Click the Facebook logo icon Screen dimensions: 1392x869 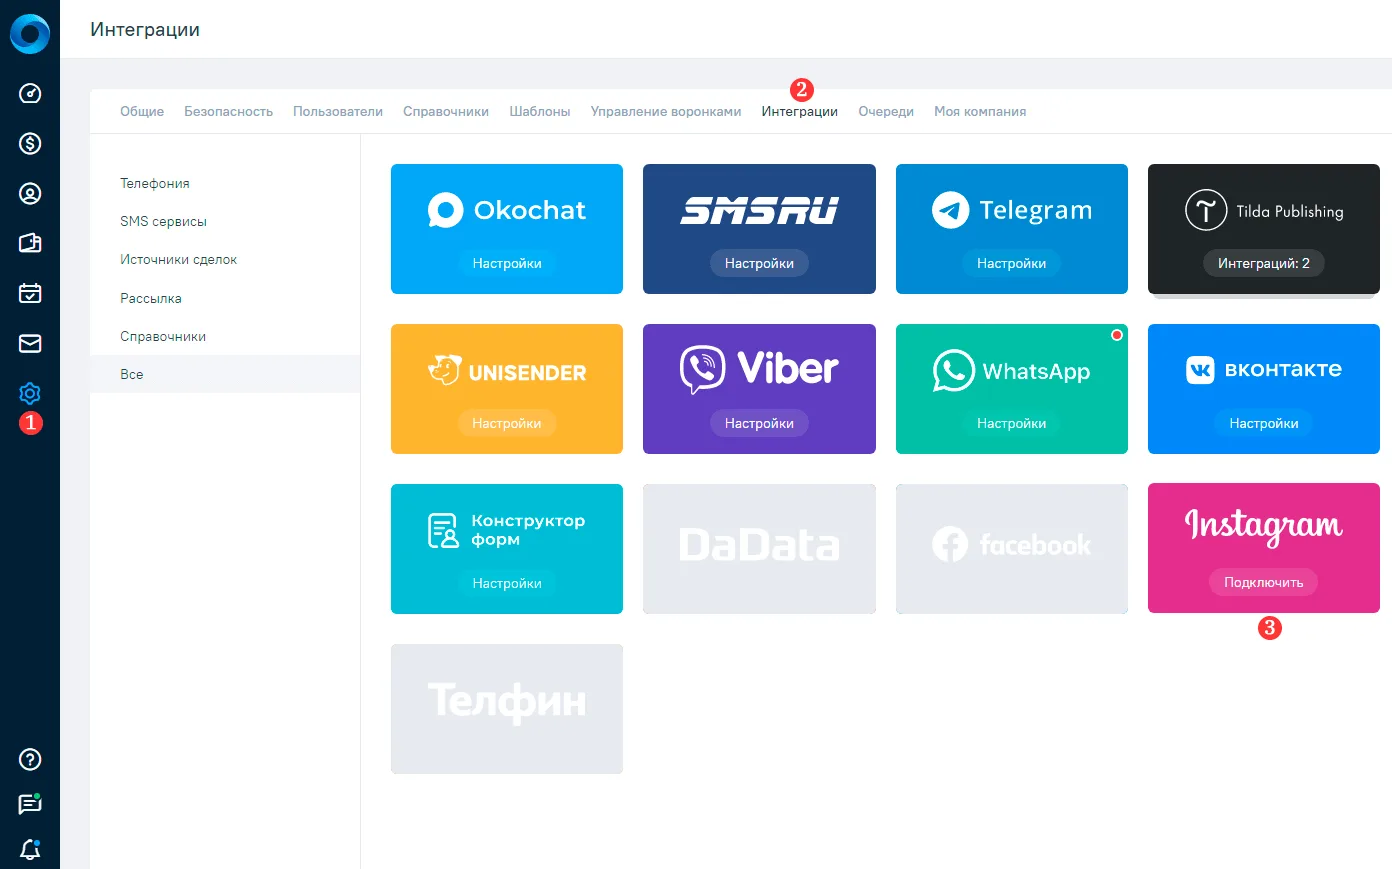tap(950, 545)
